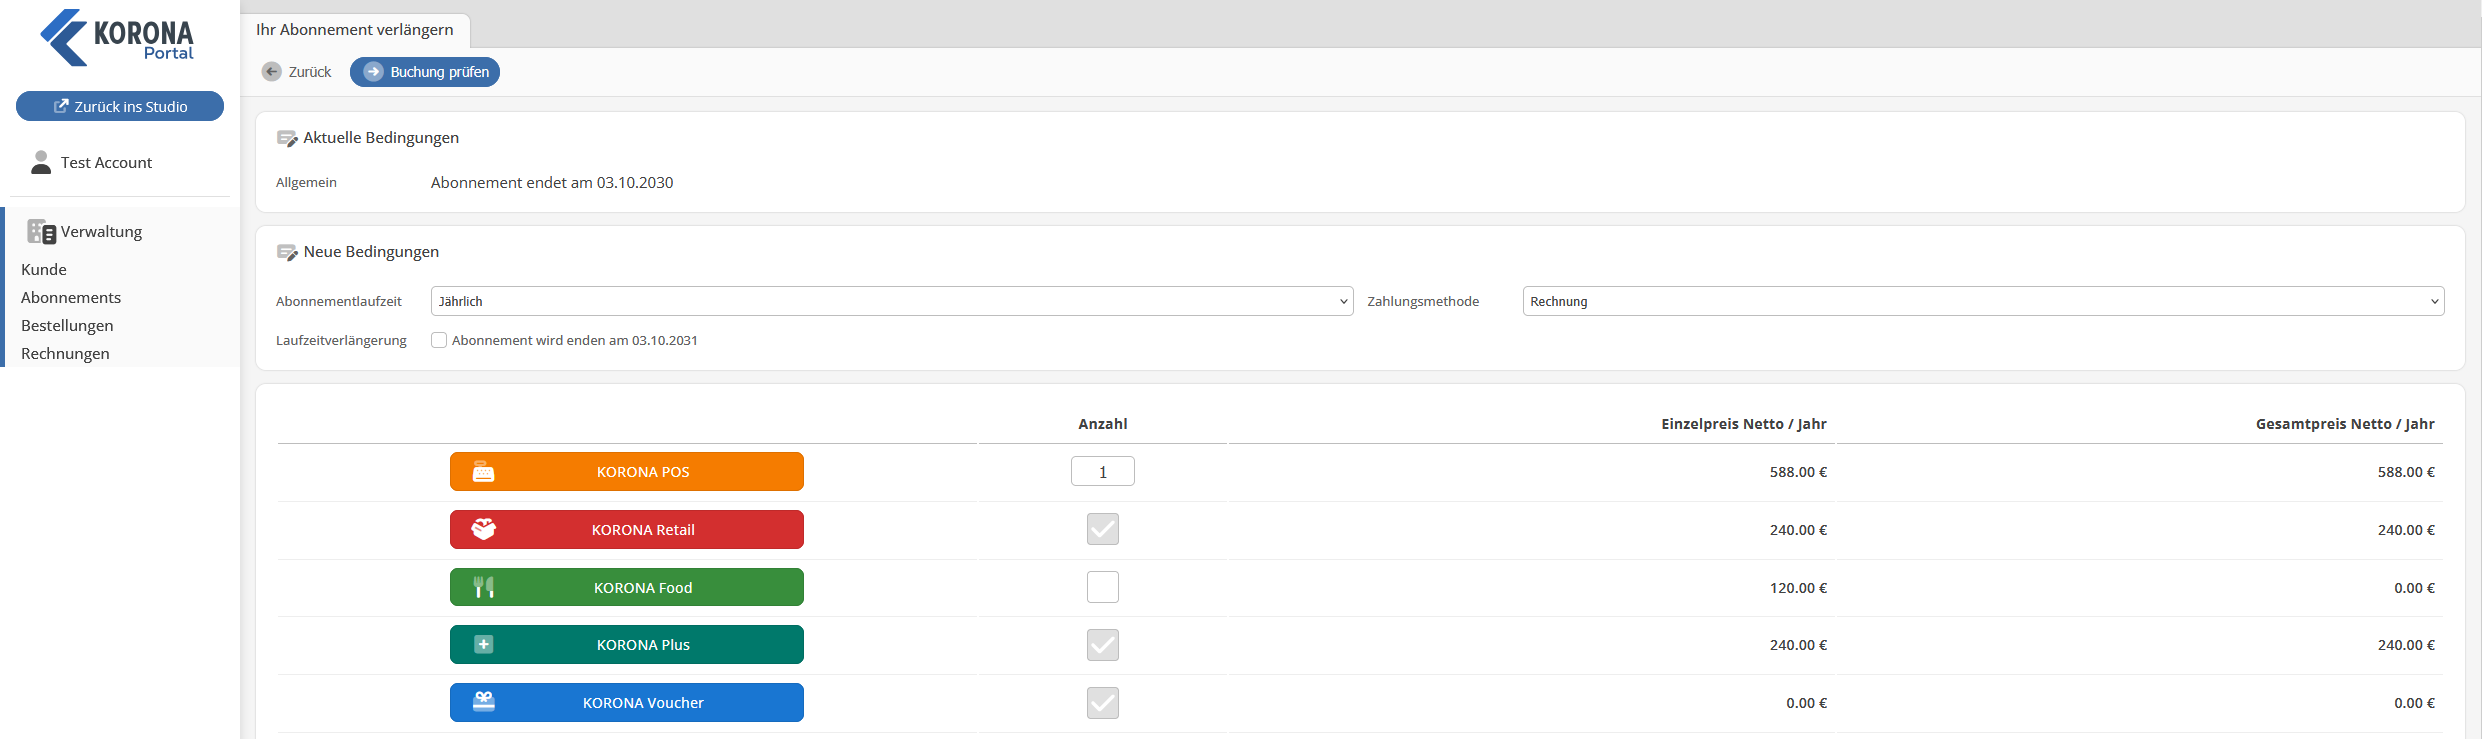This screenshot has width=2482, height=739.
Task: Click the Verwaltung section icon
Action: click(x=41, y=232)
